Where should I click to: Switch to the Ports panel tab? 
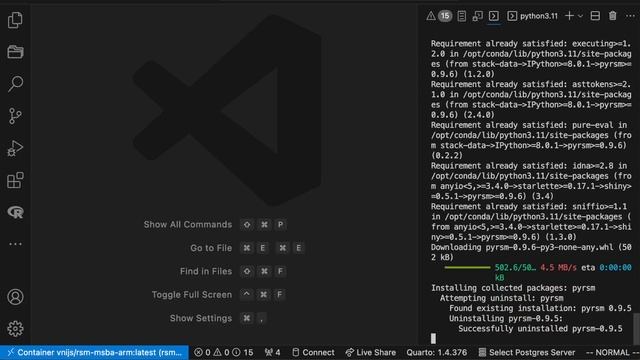(x=477, y=16)
